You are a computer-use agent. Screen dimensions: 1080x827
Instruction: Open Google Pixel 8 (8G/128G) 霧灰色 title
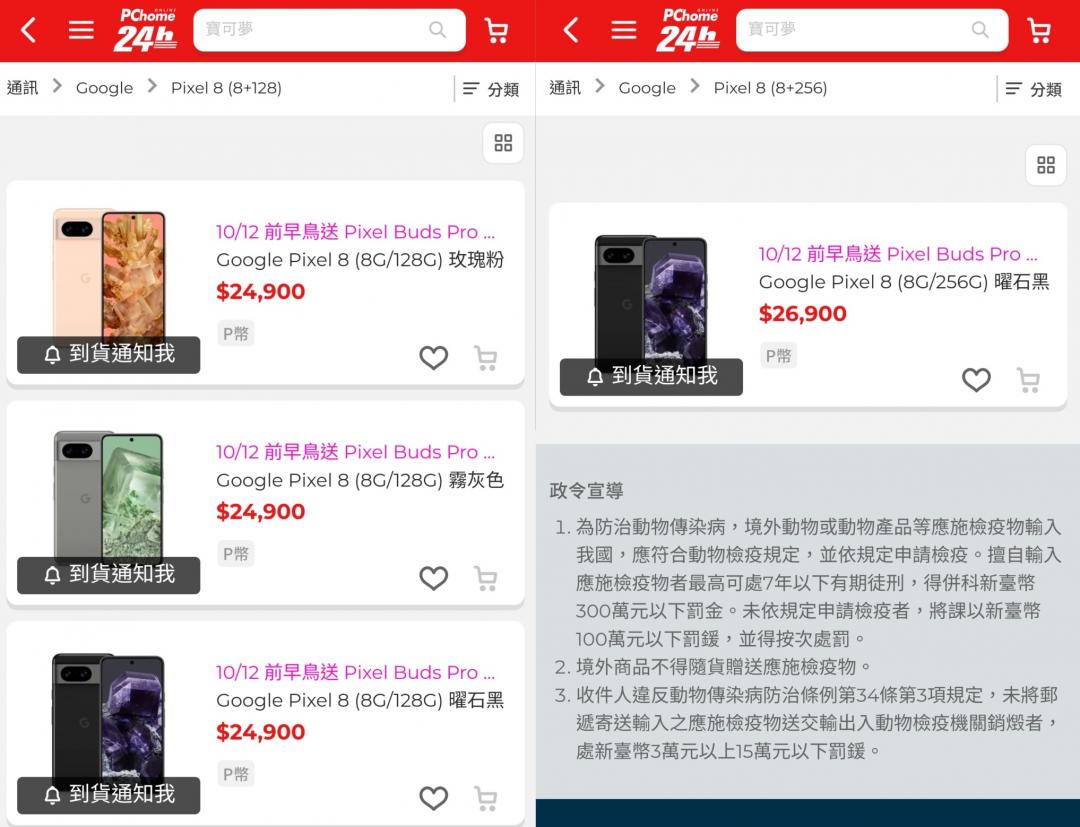(360, 480)
